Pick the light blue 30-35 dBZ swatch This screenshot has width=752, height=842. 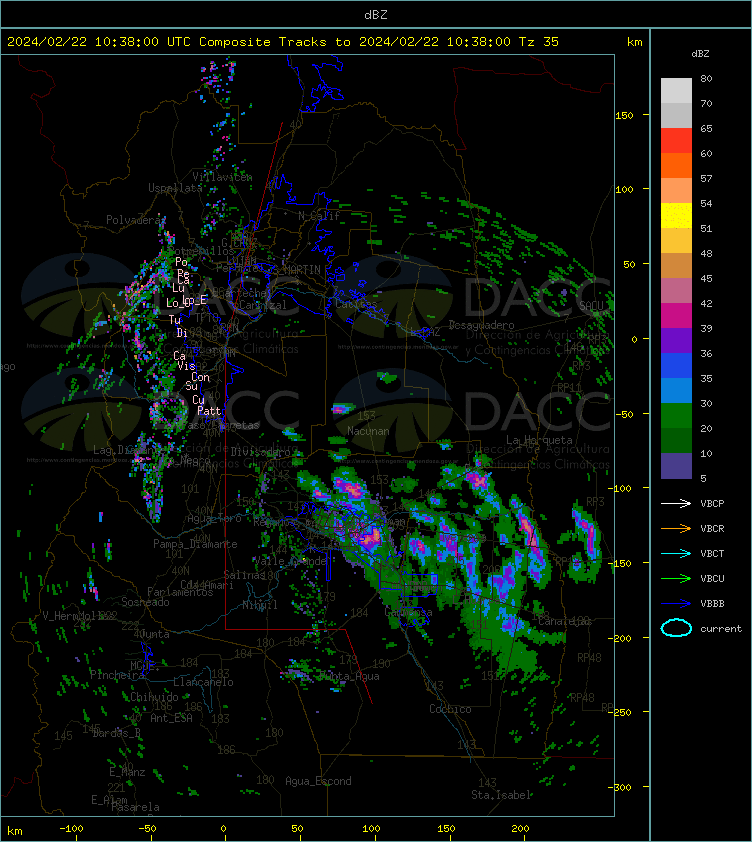(676, 390)
